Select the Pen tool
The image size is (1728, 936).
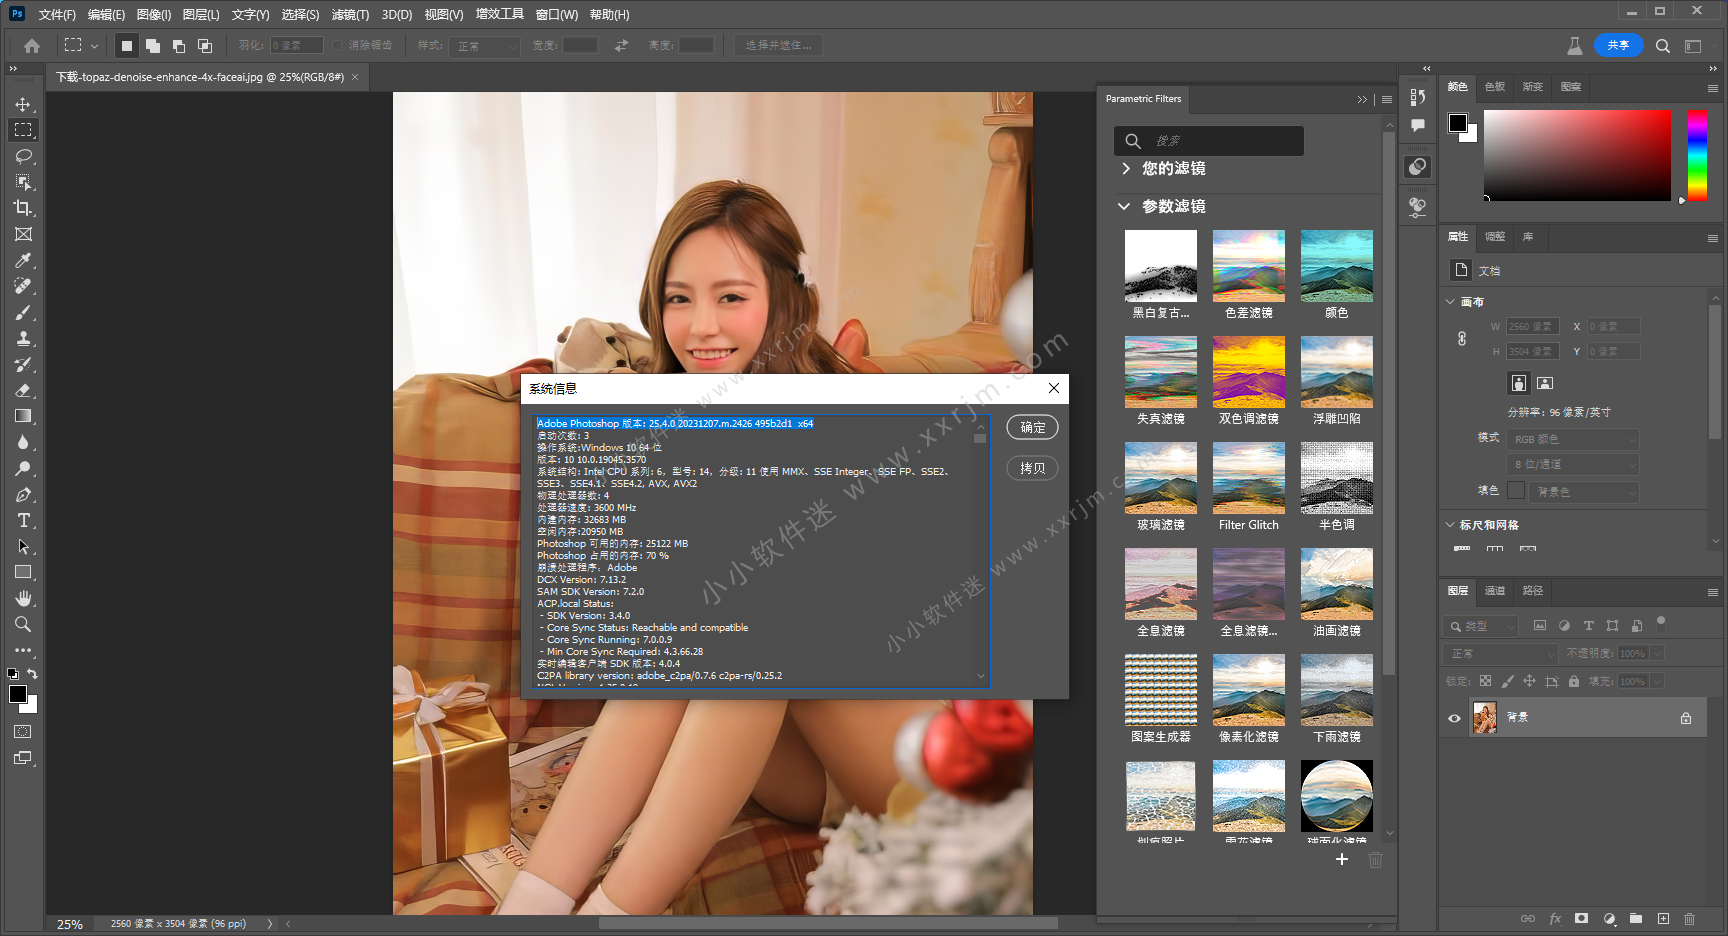point(23,494)
